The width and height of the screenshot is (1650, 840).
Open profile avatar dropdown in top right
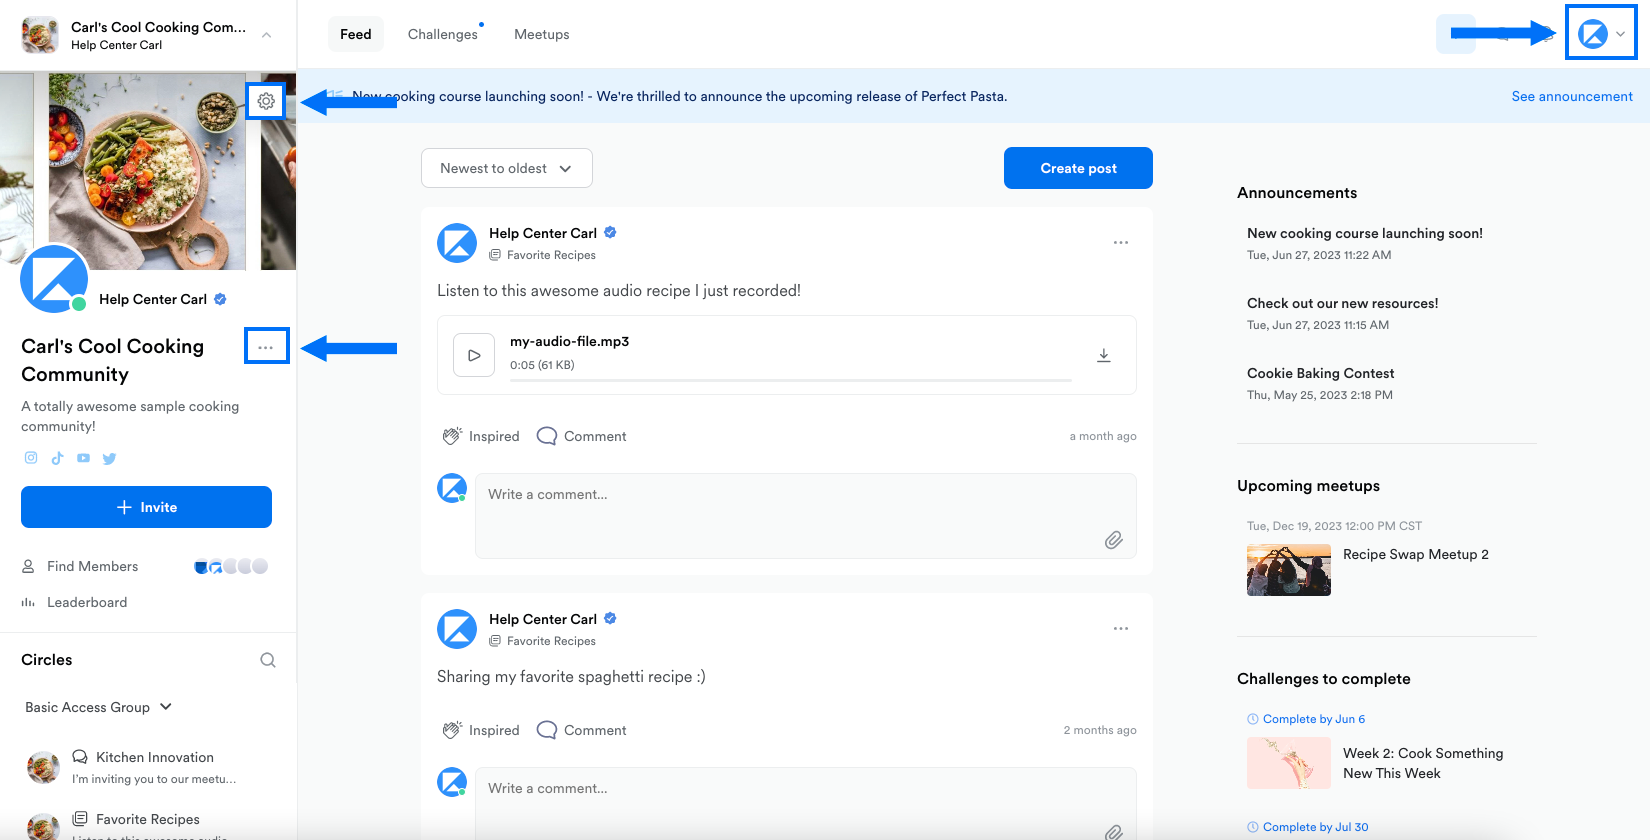click(1601, 34)
